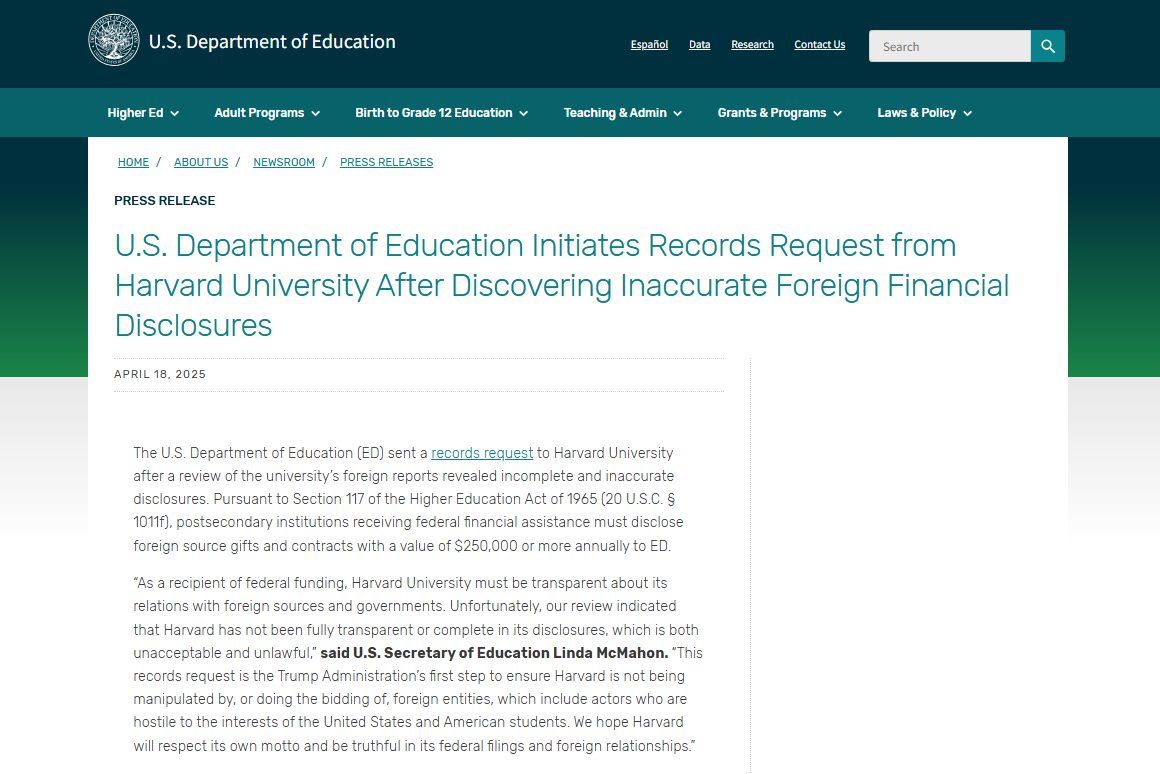Expand the Adult Programs chevron arrow
The width and height of the screenshot is (1160, 774).
(x=316, y=113)
